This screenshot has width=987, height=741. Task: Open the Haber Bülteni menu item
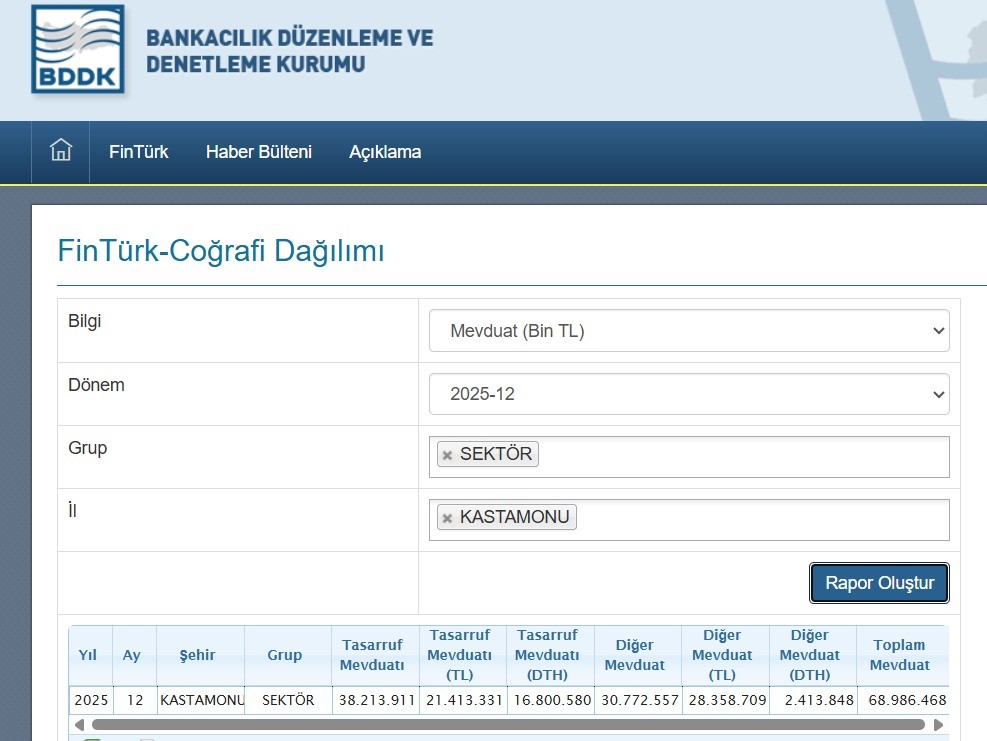(x=259, y=152)
